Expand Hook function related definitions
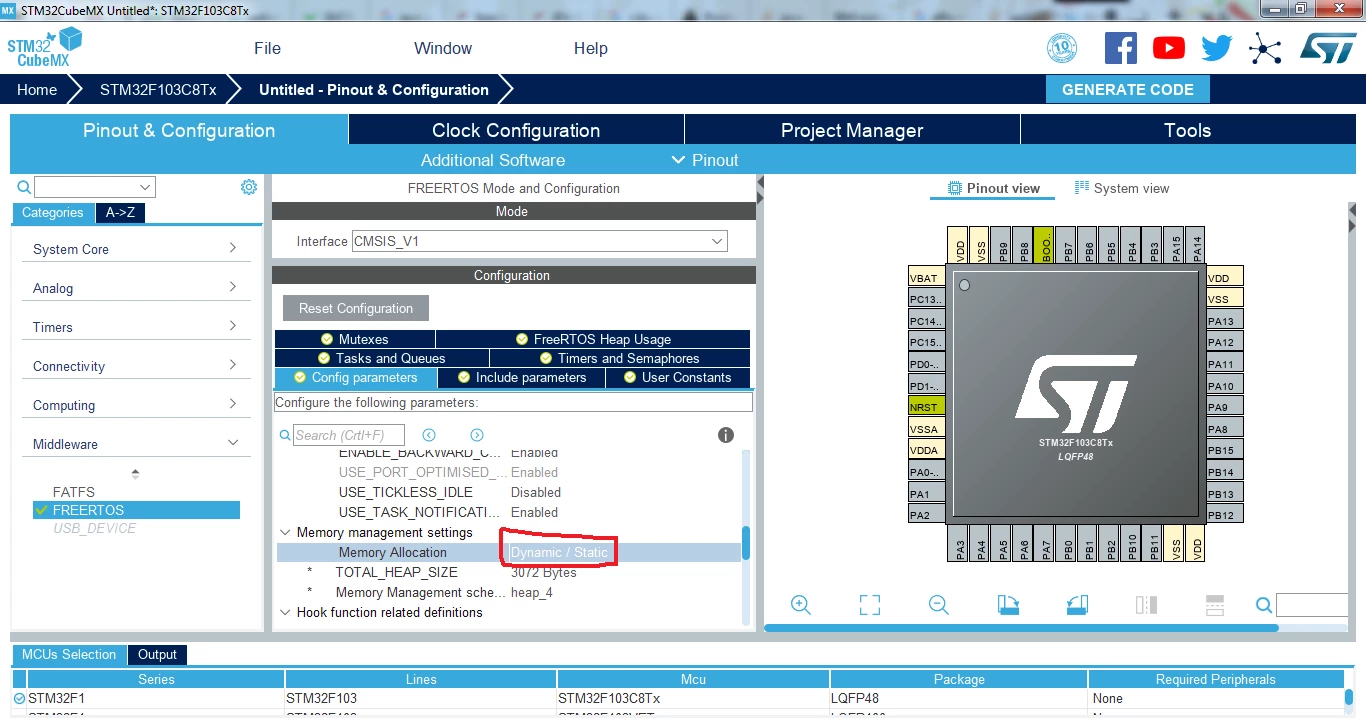 pos(286,612)
